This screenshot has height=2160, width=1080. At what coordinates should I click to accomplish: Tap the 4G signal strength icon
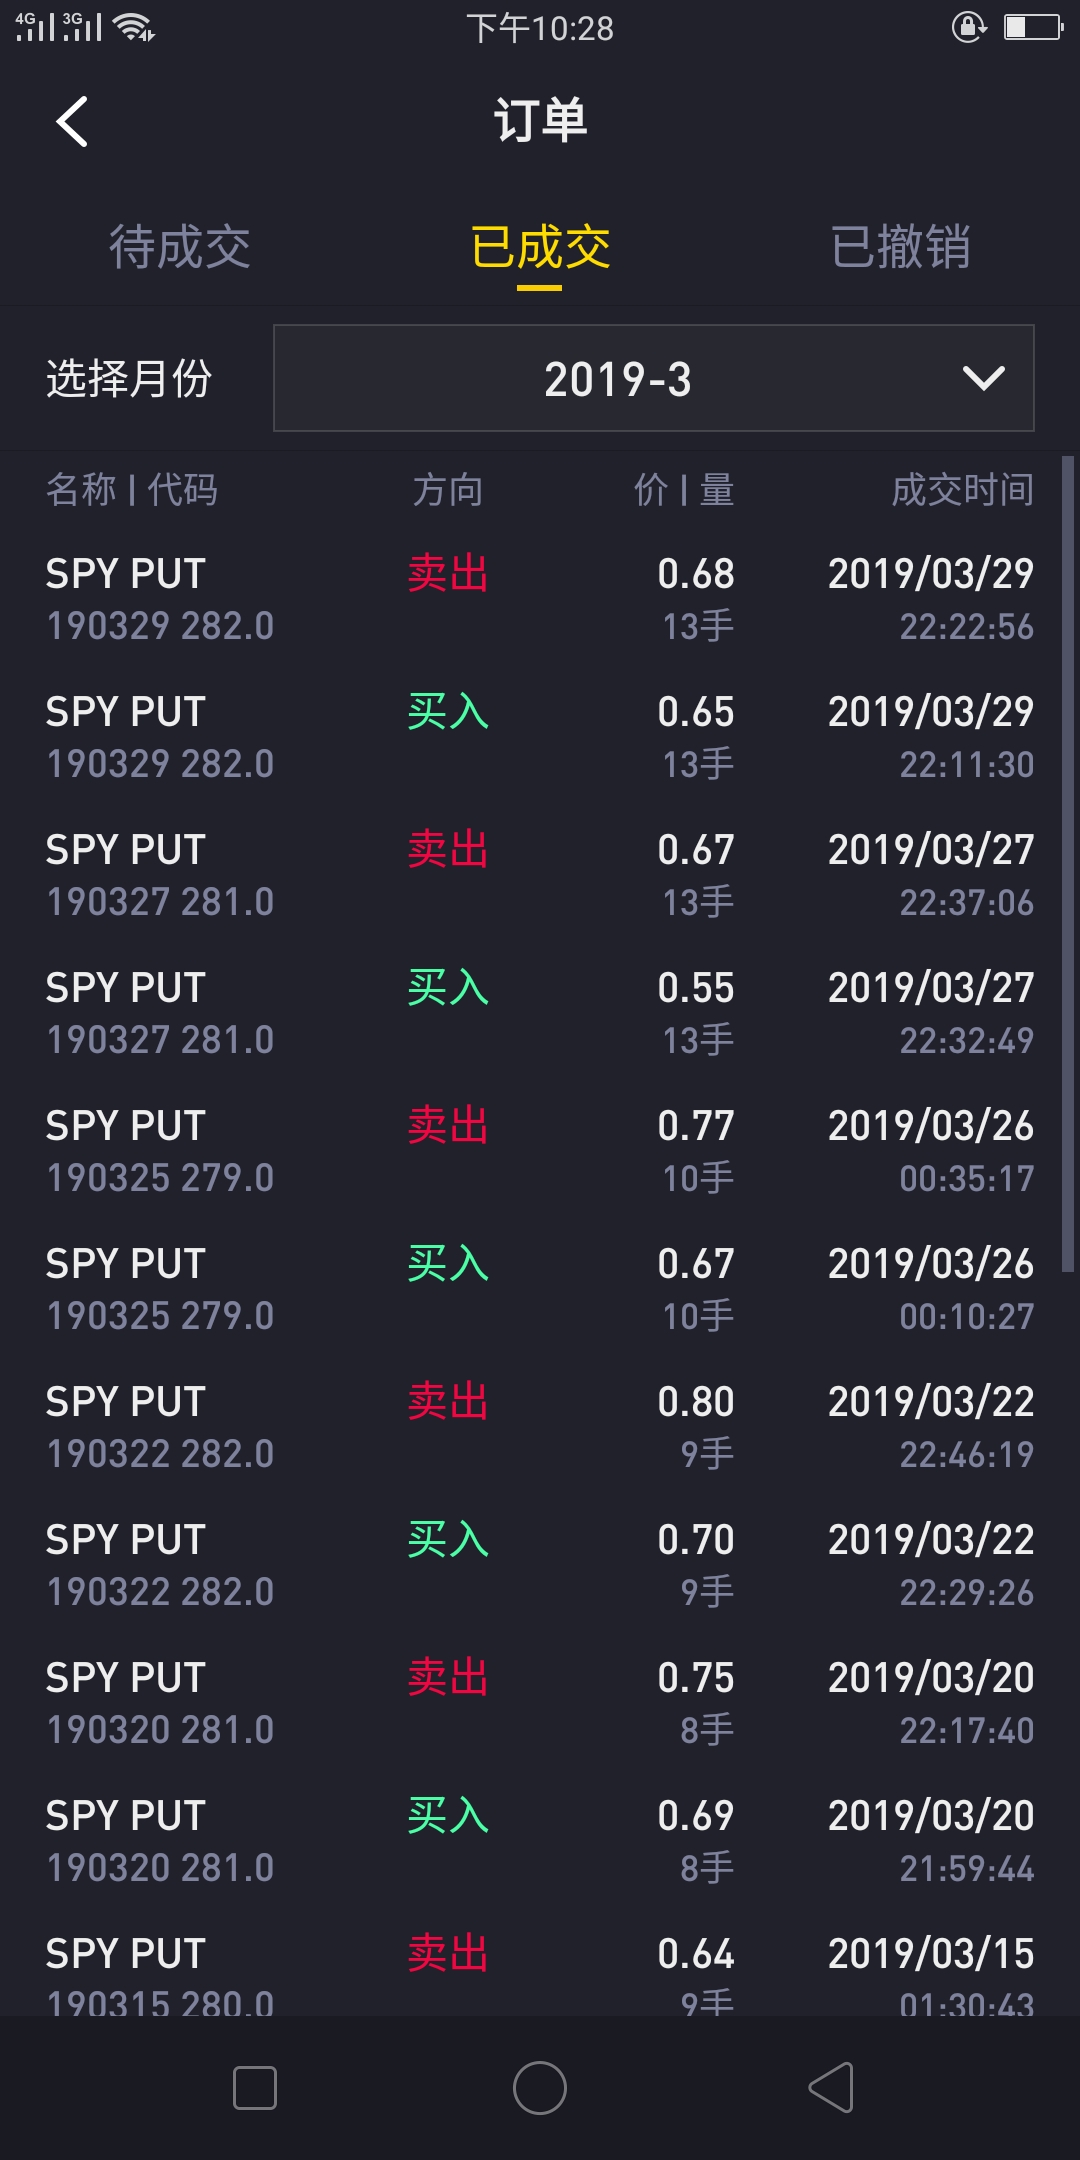36,27
